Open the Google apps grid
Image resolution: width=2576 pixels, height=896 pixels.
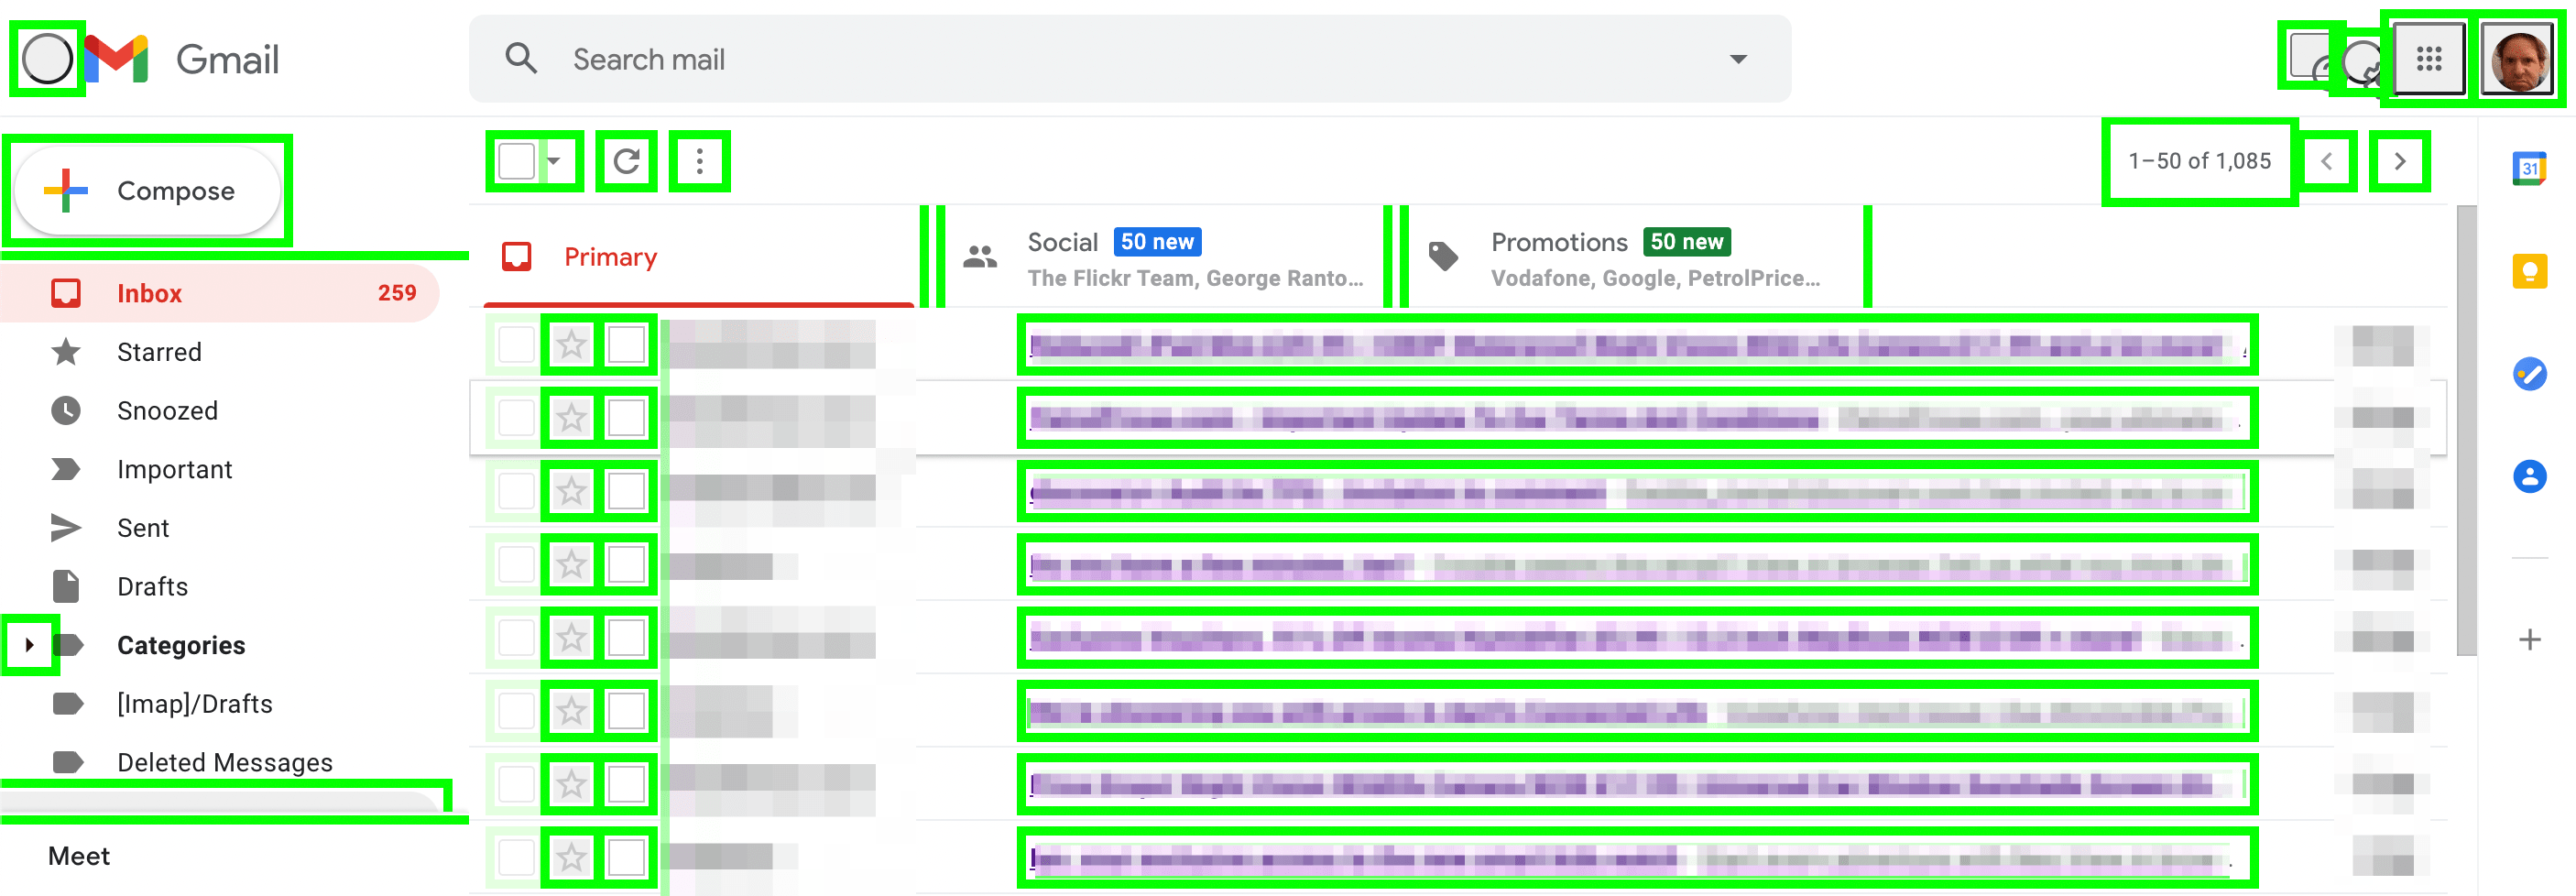tap(2429, 59)
